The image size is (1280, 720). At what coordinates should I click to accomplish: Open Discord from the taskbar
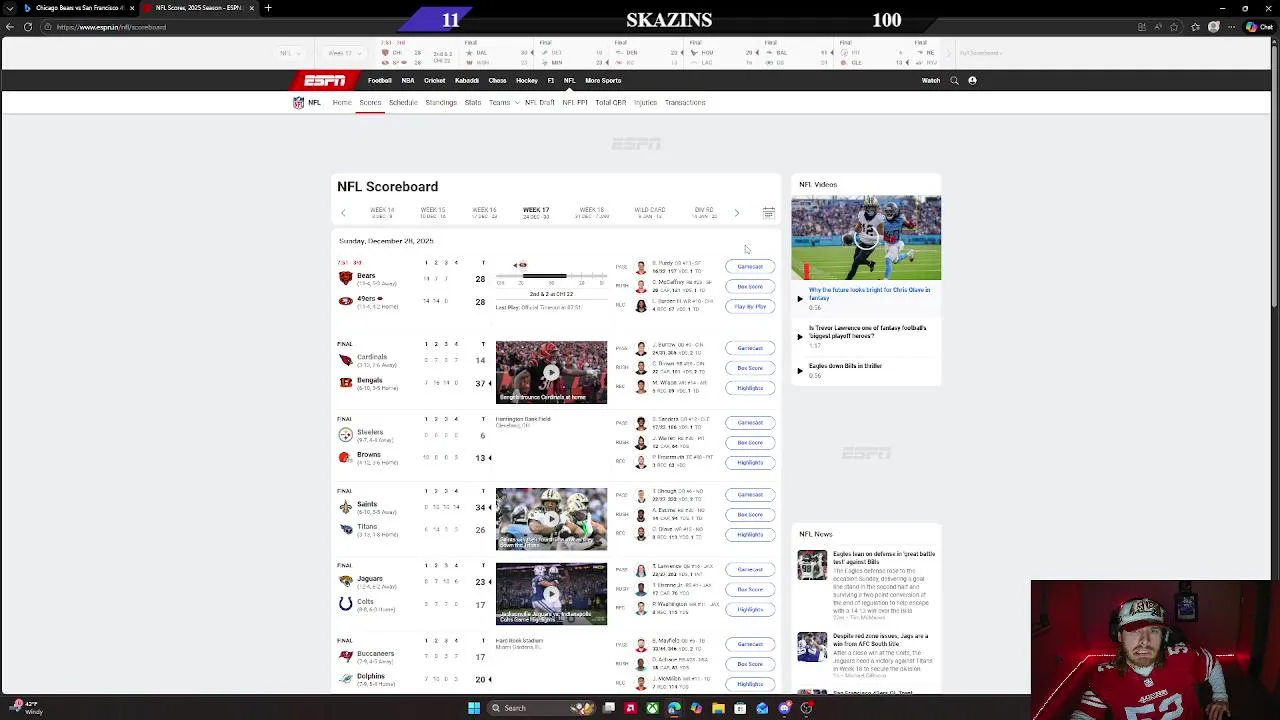(x=784, y=708)
